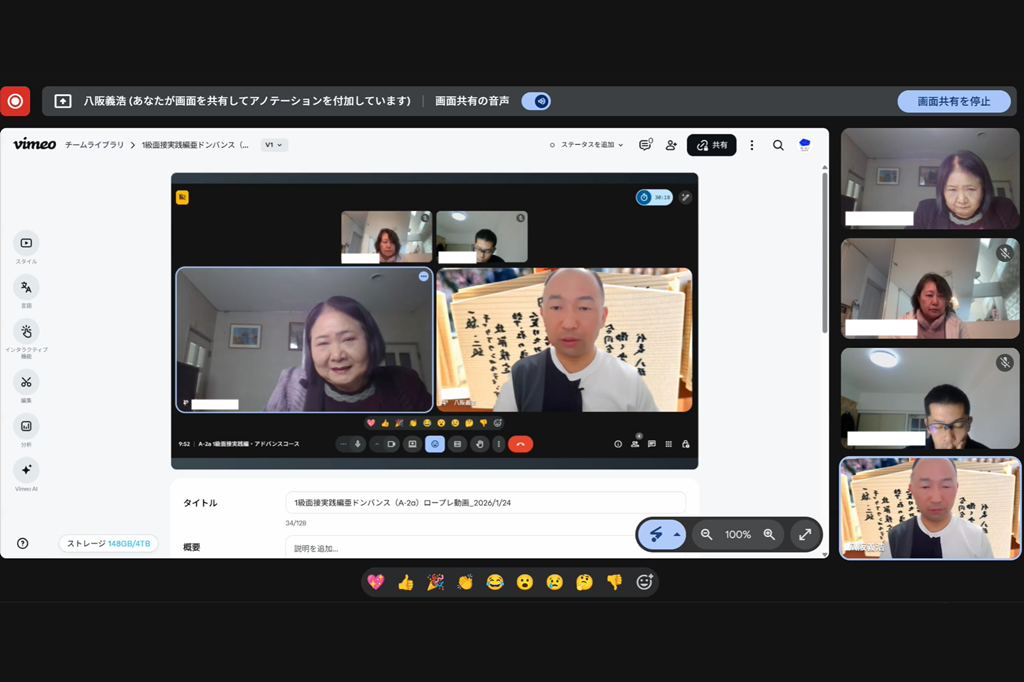Click the Vimeo search magnifier icon
Screen dimensions: 1024x682
click(x=778, y=145)
